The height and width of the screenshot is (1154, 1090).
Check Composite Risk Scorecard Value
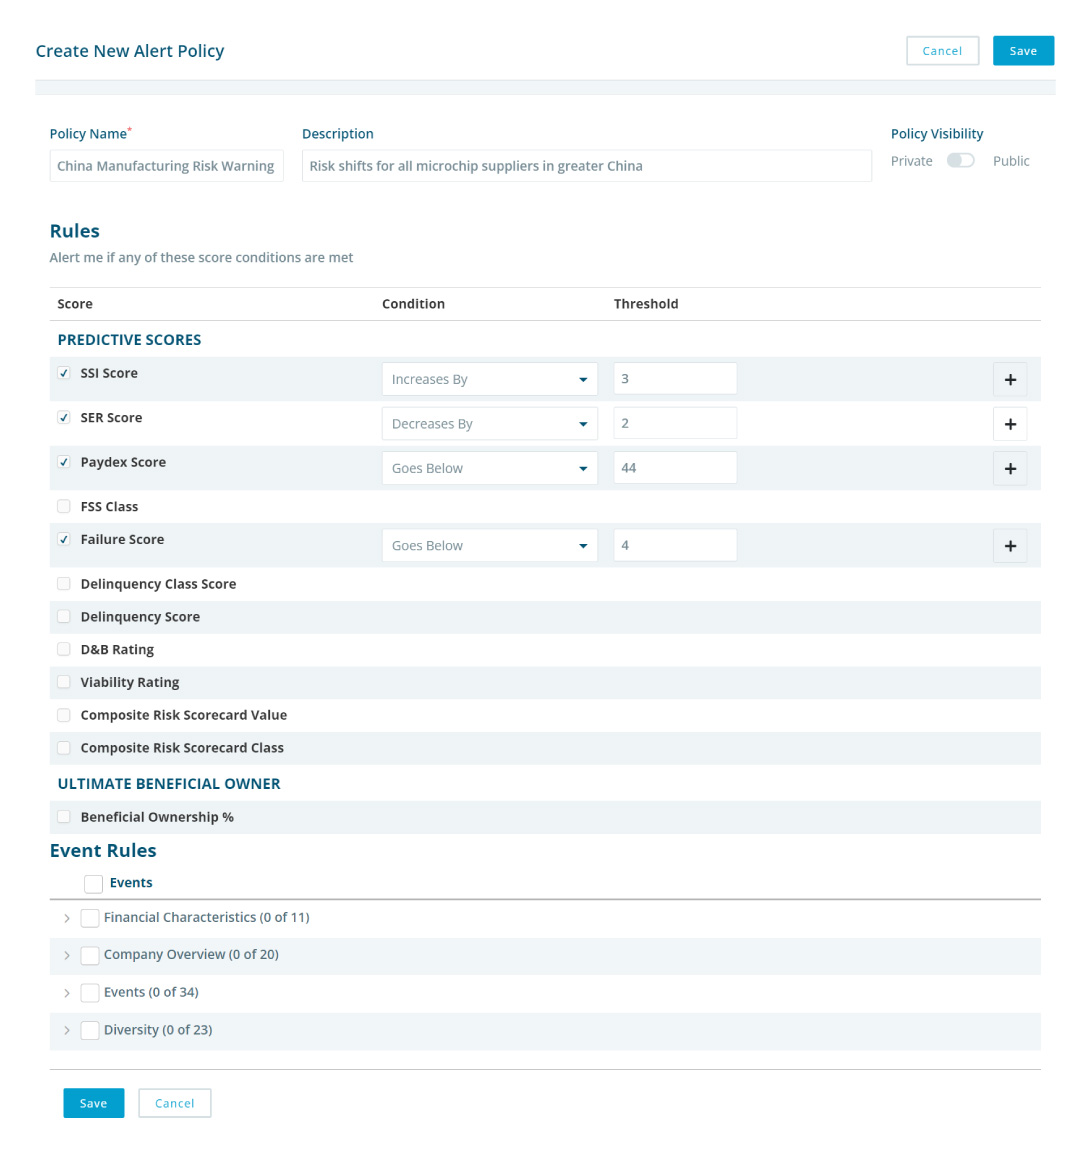64,715
